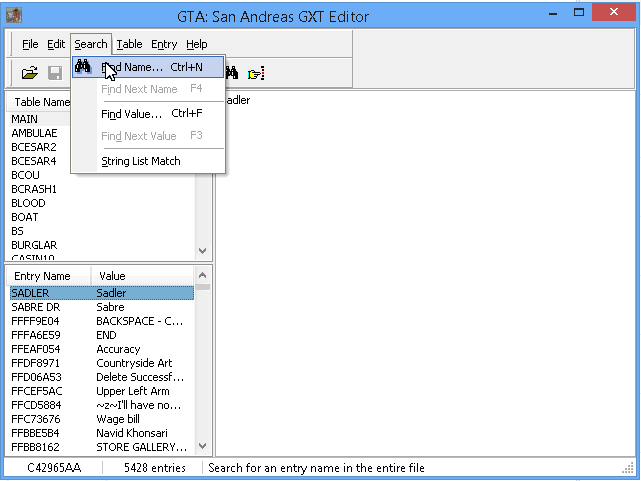Select the SADLER entry row

(x=102, y=293)
